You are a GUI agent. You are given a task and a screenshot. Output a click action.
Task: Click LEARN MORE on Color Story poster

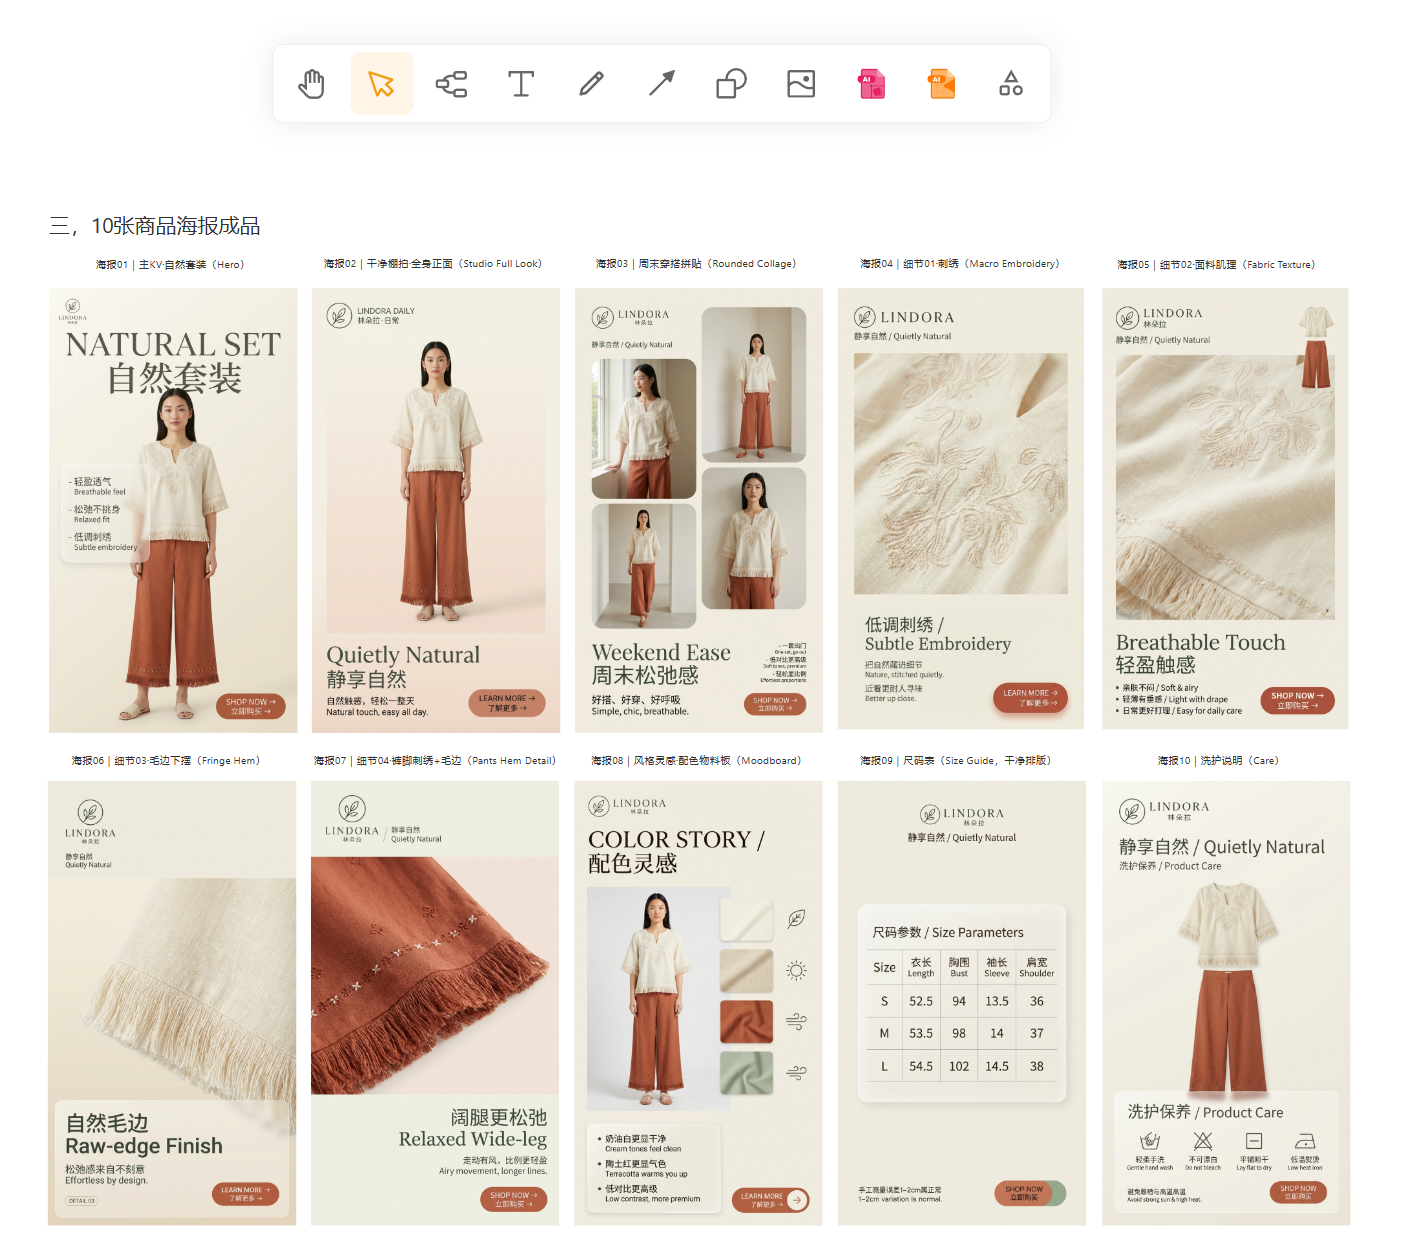[x=771, y=1200]
